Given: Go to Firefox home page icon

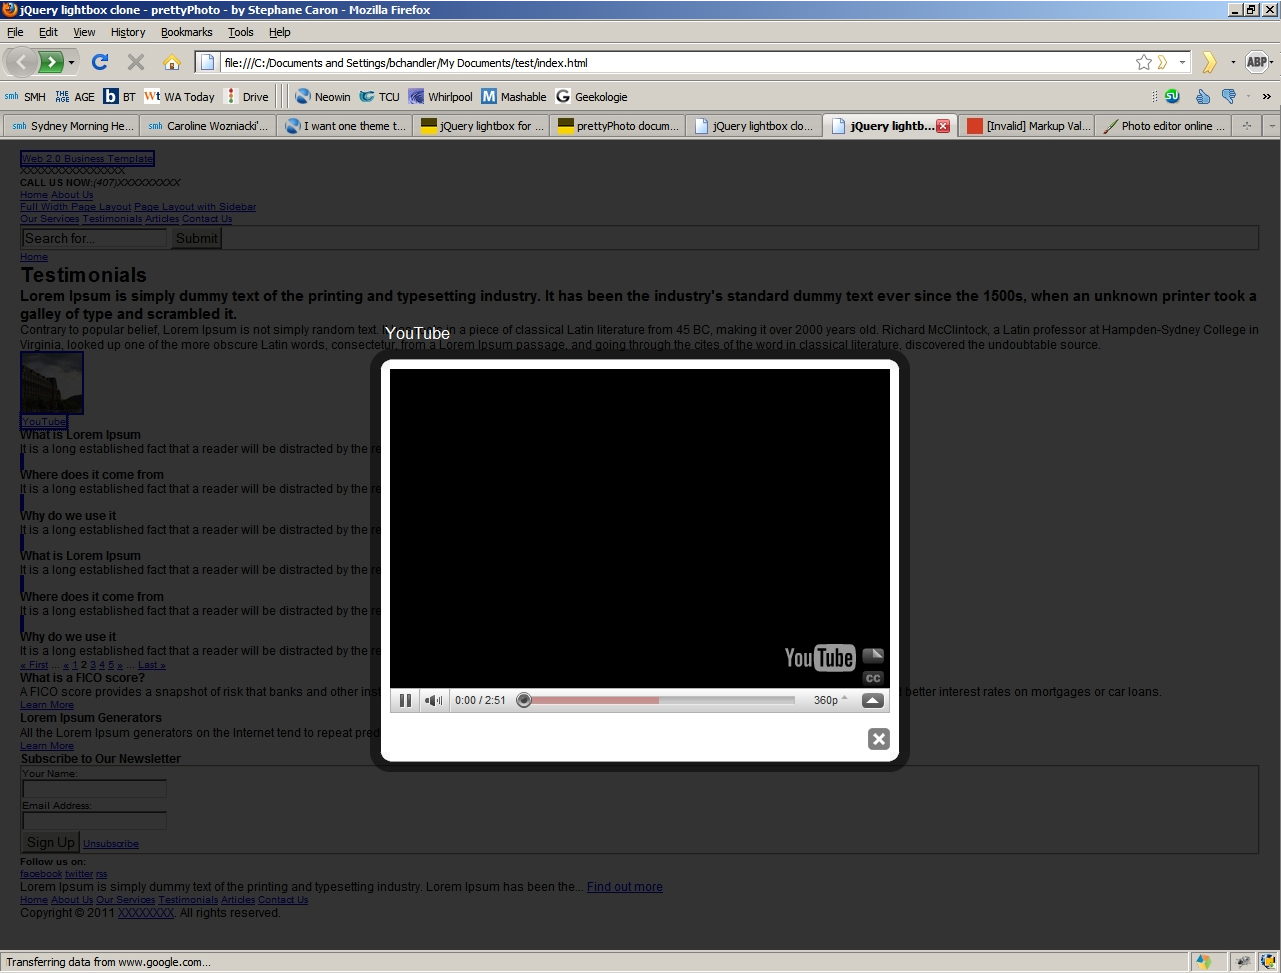Looking at the screenshot, I should click(171, 62).
